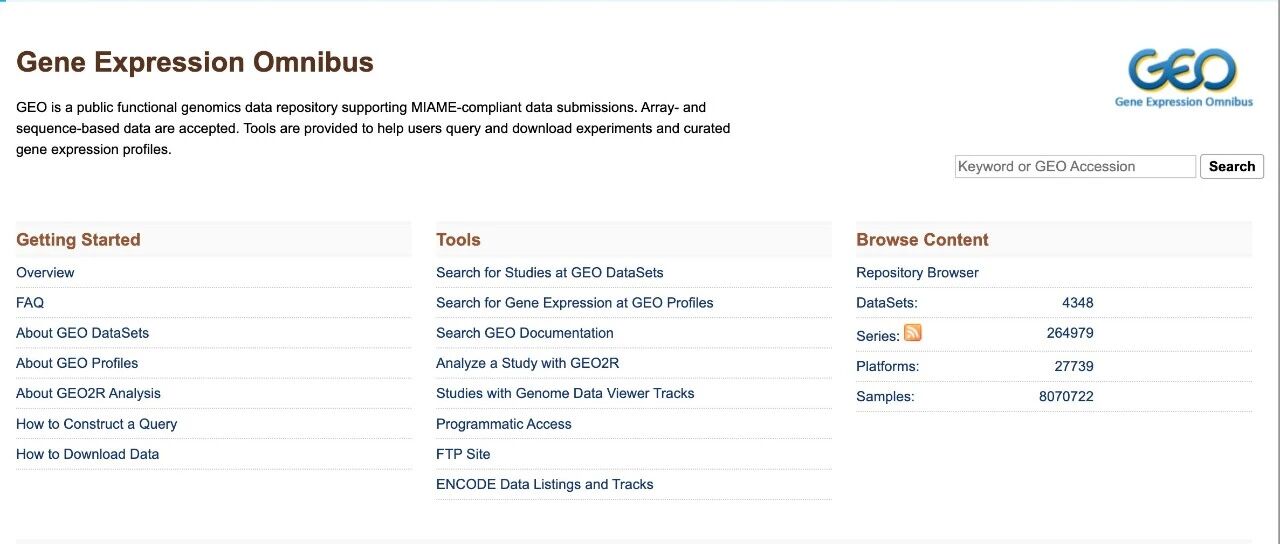The width and height of the screenshot is (1280, 544).
Task: View About GEO2R Analysis page
Action: [88, 394]
